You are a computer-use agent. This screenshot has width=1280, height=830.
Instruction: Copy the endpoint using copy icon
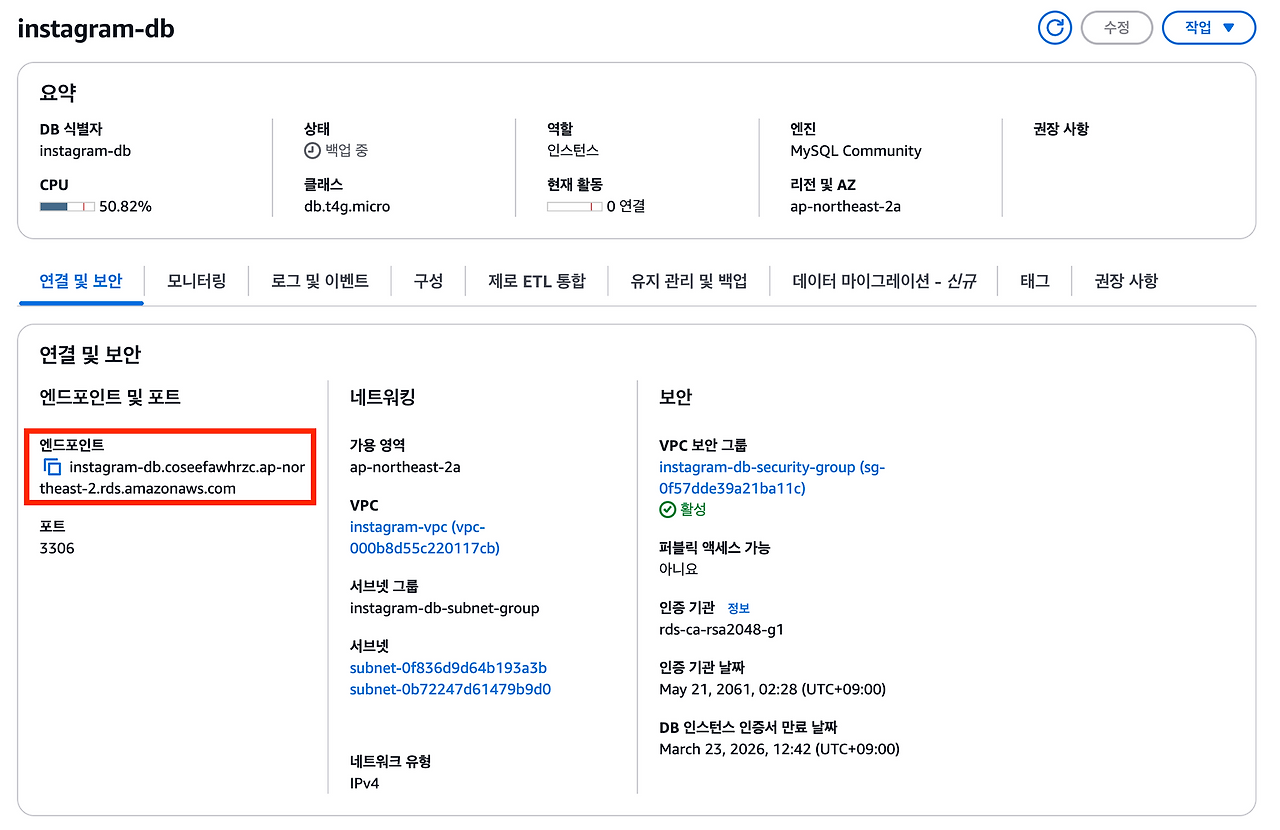coord(53,467)
